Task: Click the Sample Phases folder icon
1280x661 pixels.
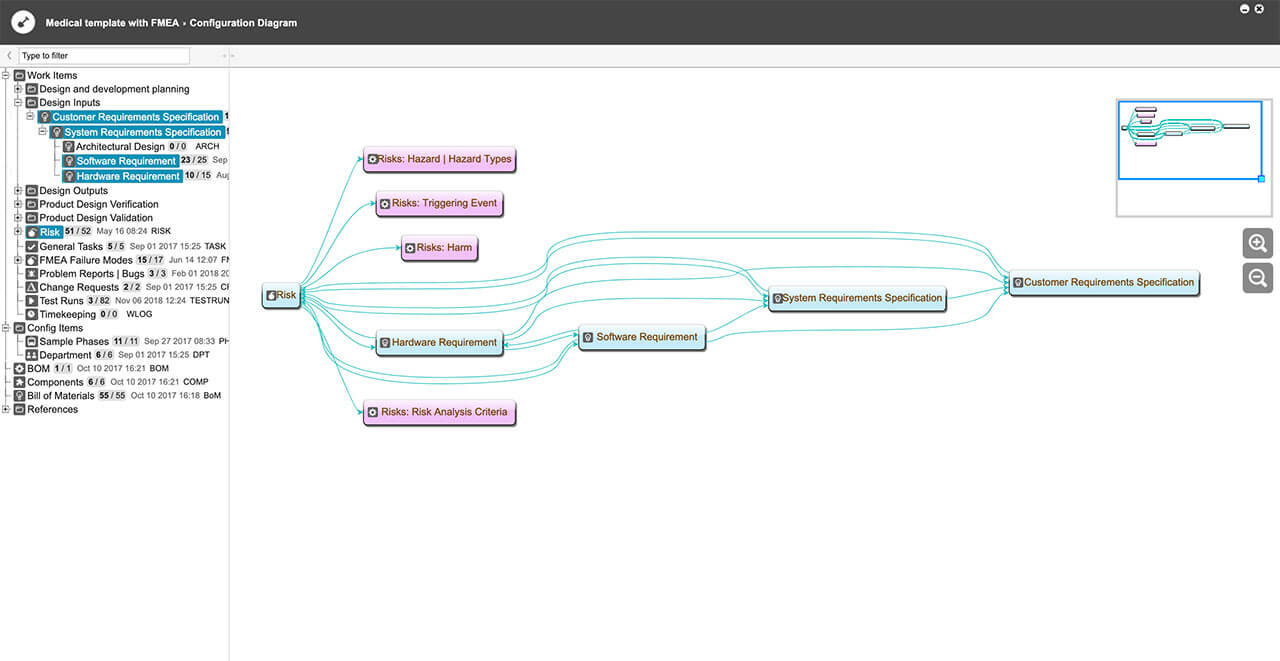Action: [x=32, y=341]
